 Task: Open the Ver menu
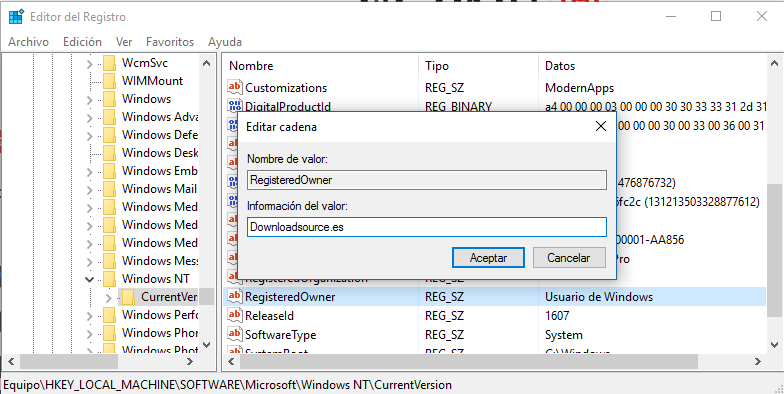(x=124, y=42)
